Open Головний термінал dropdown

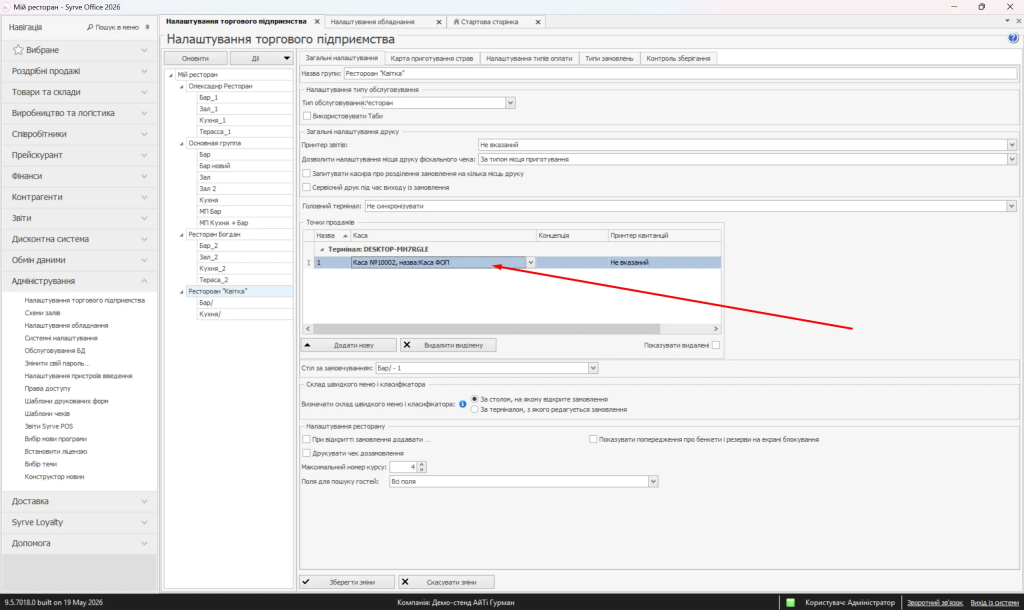pos(1012,206)
